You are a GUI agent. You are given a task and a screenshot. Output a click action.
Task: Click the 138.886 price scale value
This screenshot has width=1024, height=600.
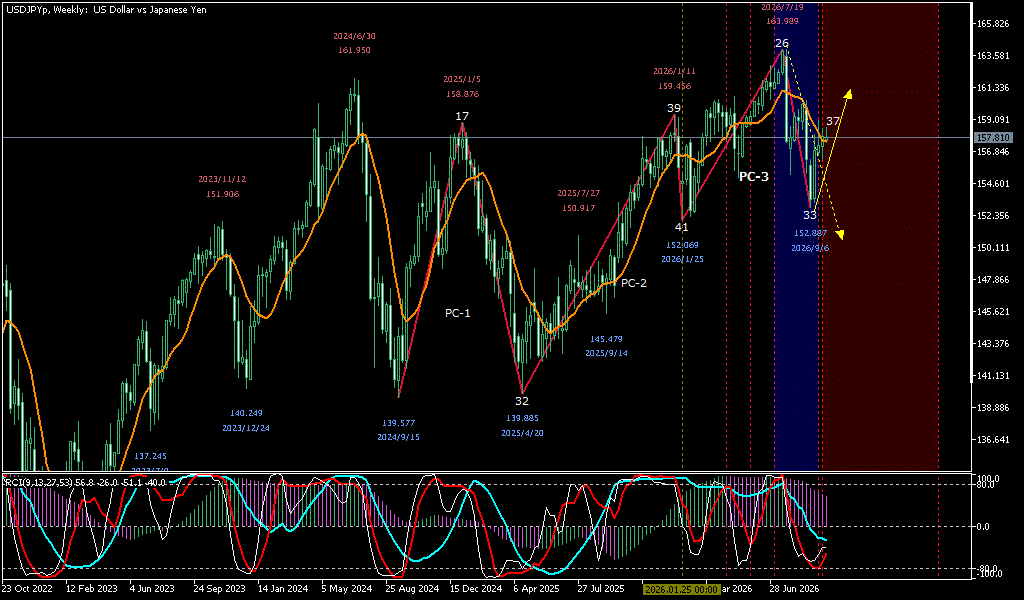point(993,407)
